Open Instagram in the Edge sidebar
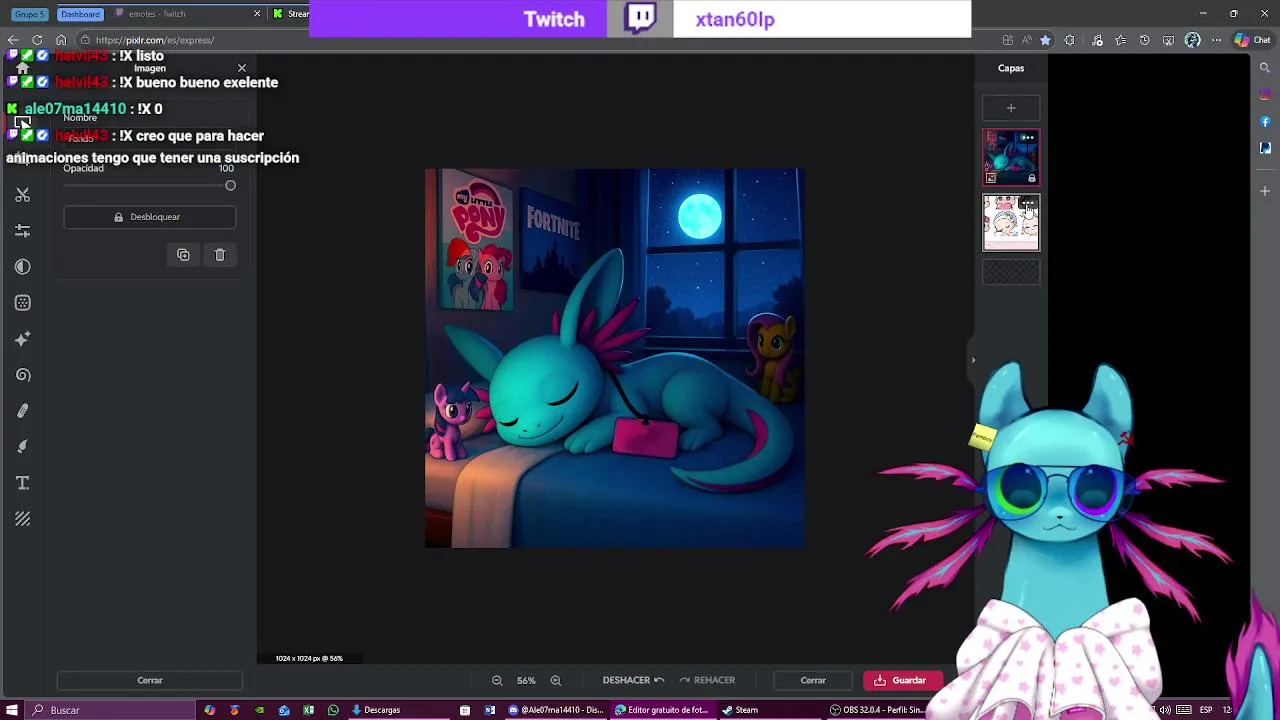This screenshot has width=1280, height=720. [x=1265, y=96]
